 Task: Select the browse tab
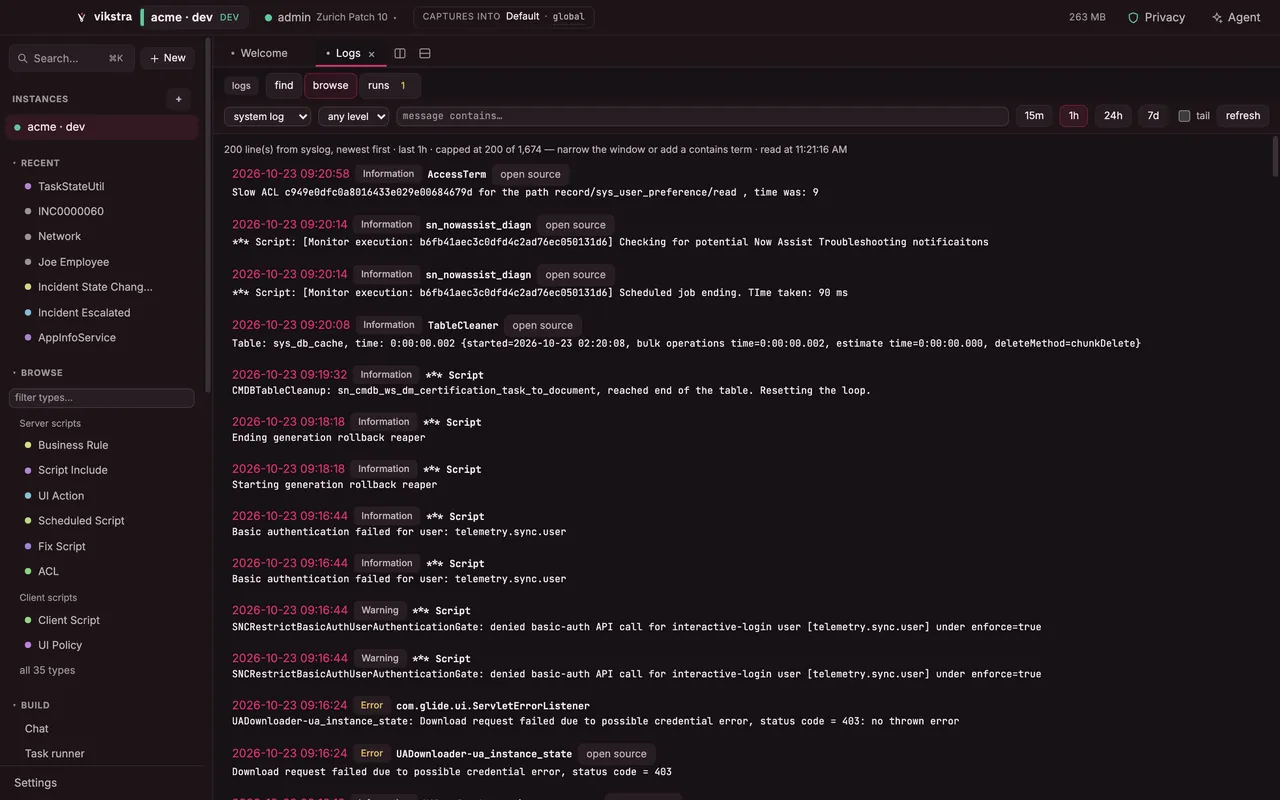click(330, 85)
